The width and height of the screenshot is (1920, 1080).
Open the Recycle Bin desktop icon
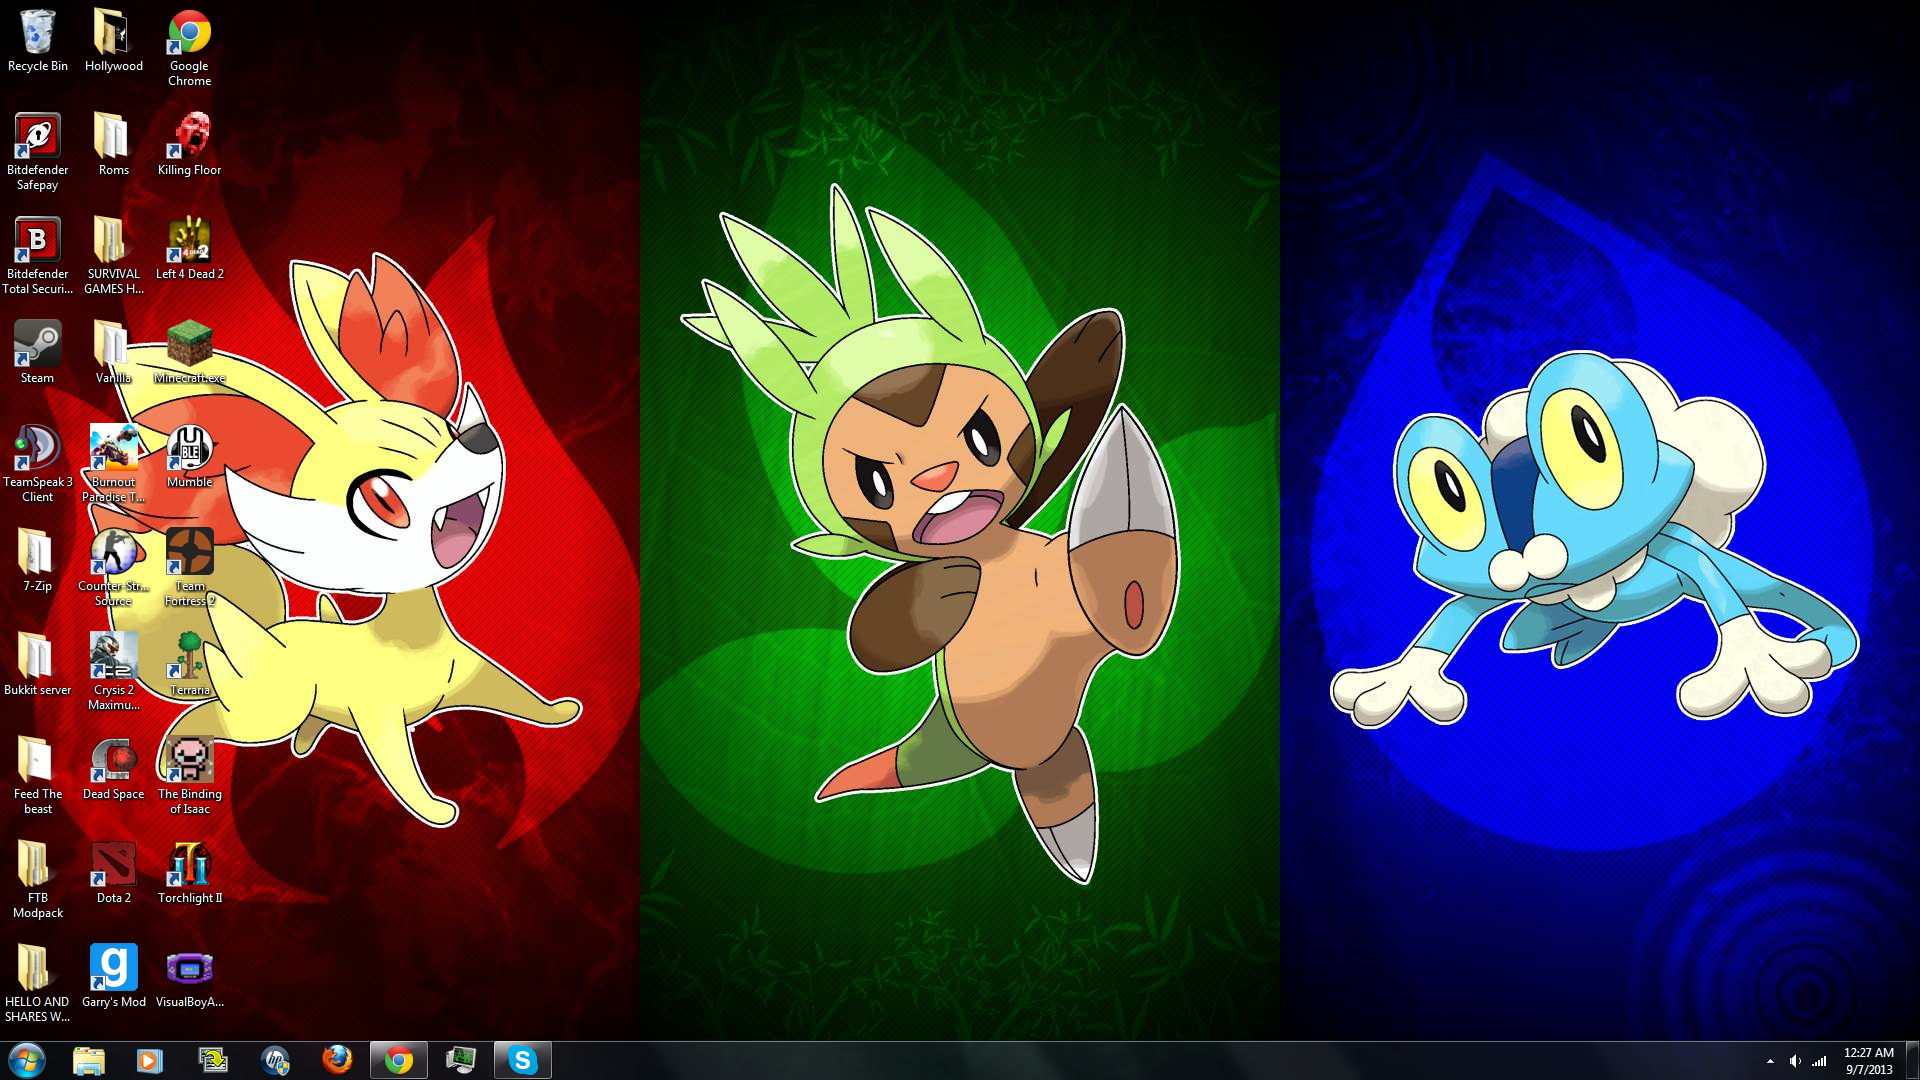[38, 42]
